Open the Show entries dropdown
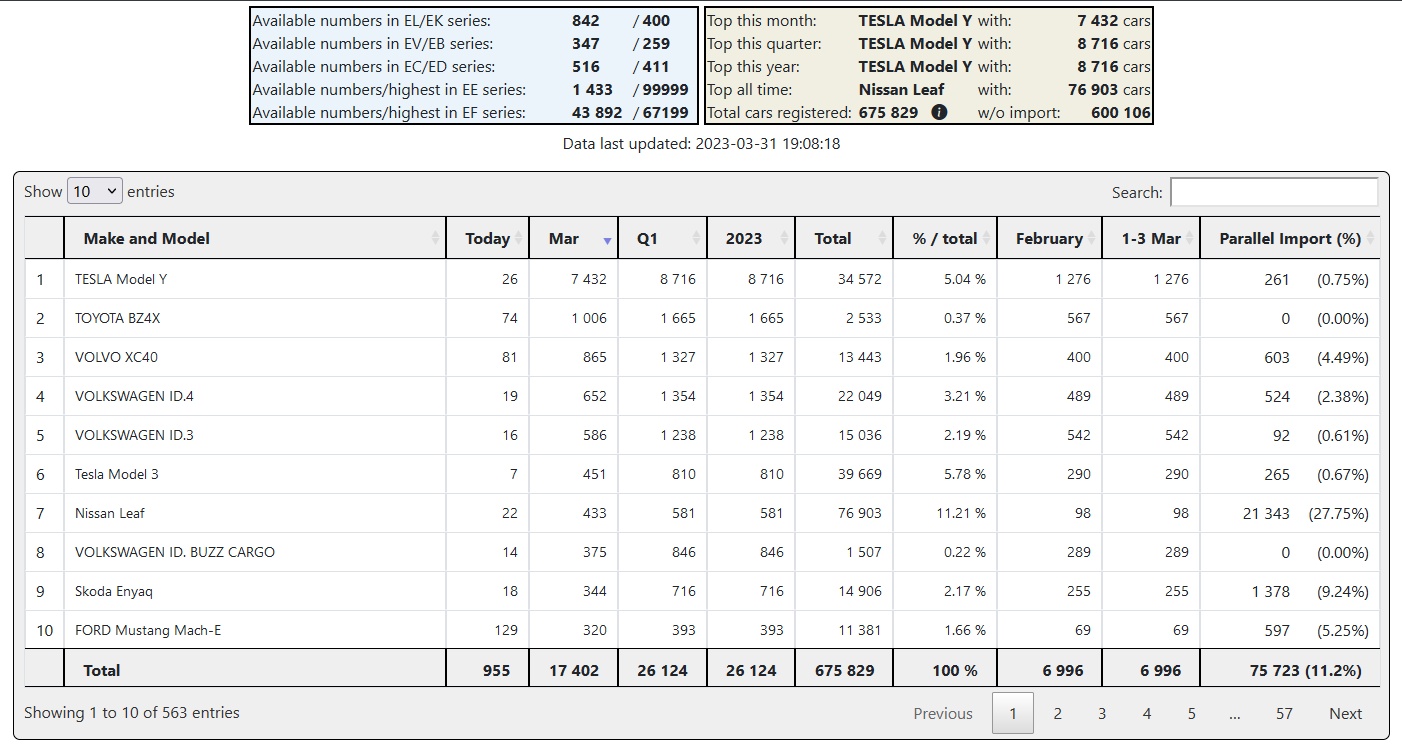The image size is (1402, 750). coord(94,191)
